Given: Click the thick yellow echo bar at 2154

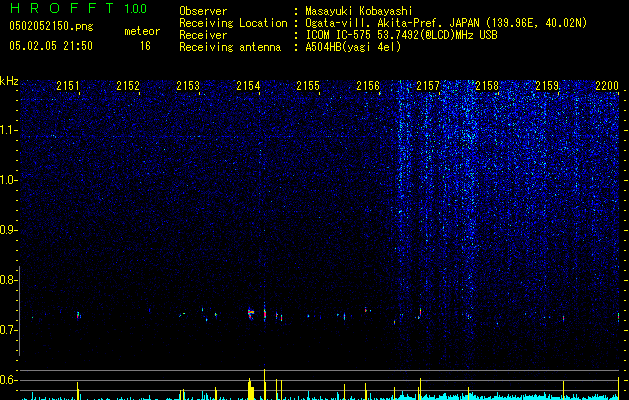Looking at the screenshot, I should pyautogui.click(x=251, y=389).
